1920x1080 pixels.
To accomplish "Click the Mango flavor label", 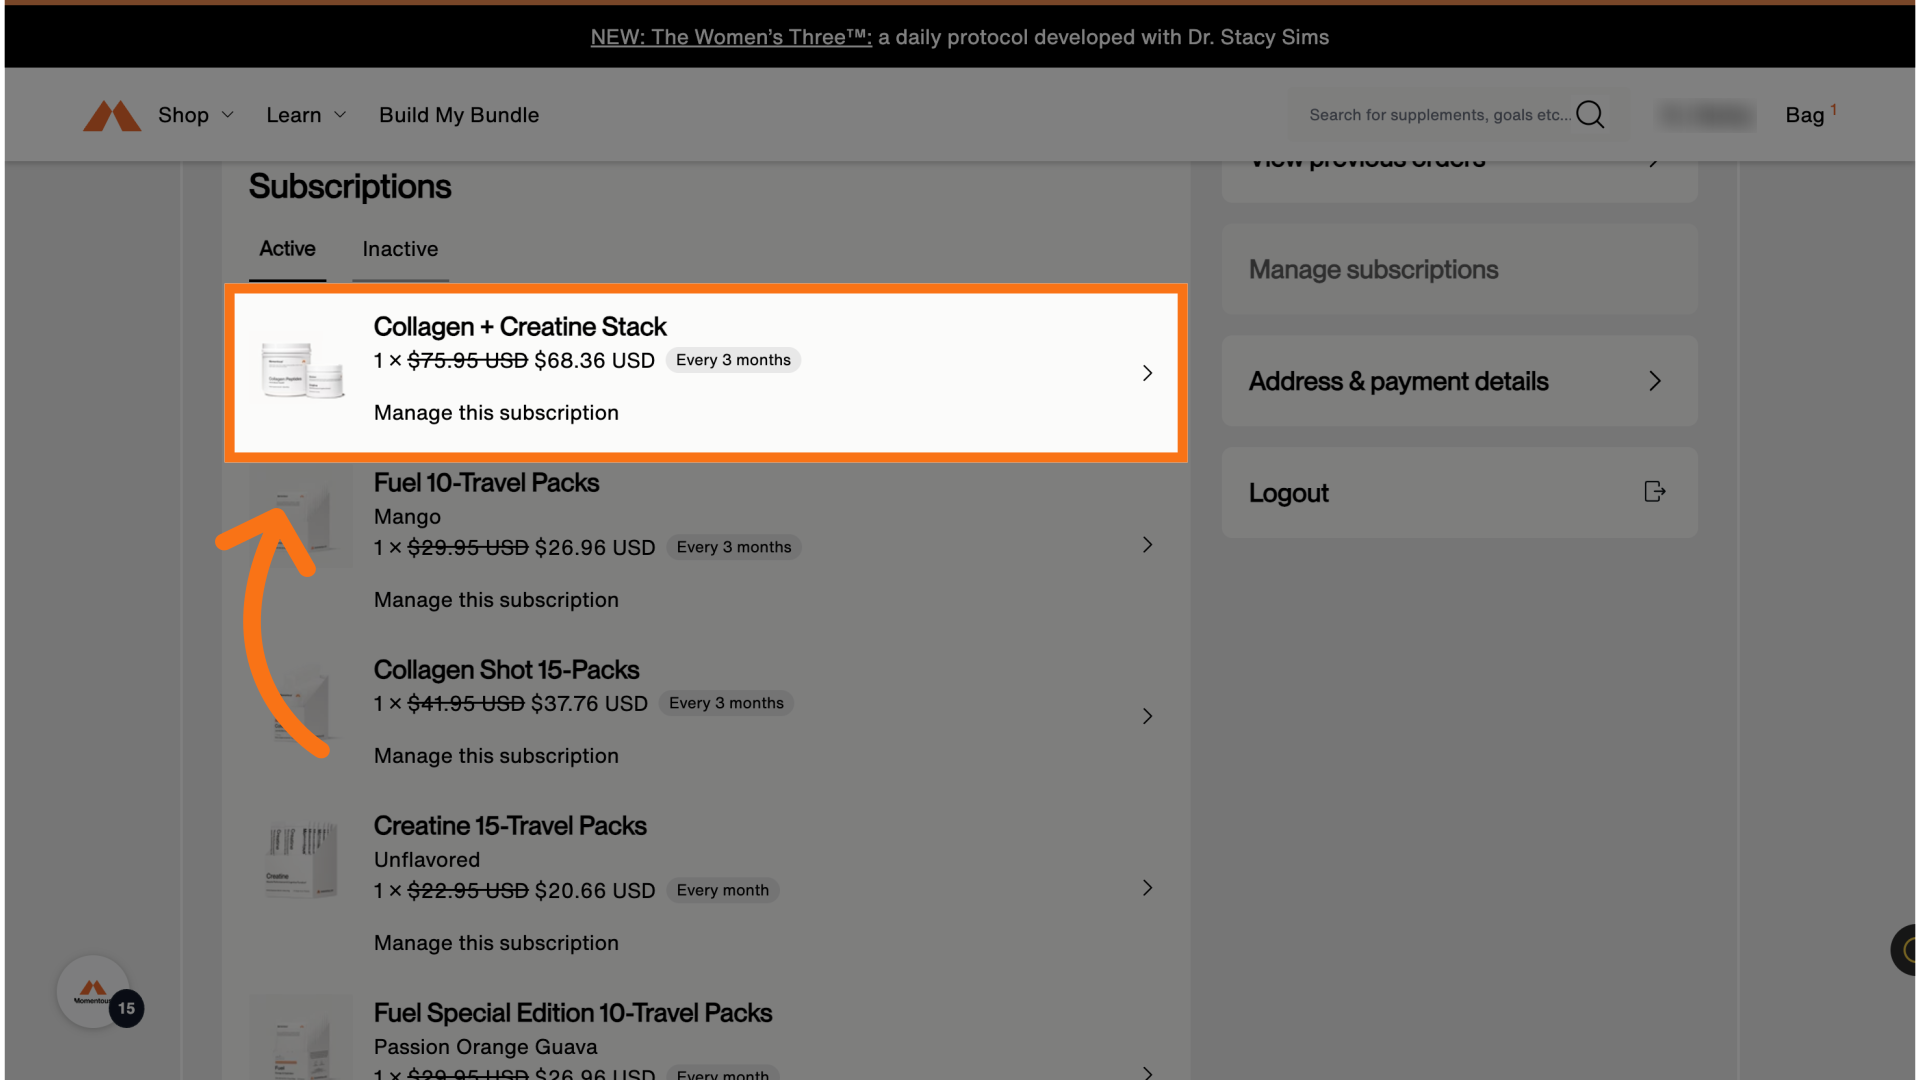I will [407, 517].
